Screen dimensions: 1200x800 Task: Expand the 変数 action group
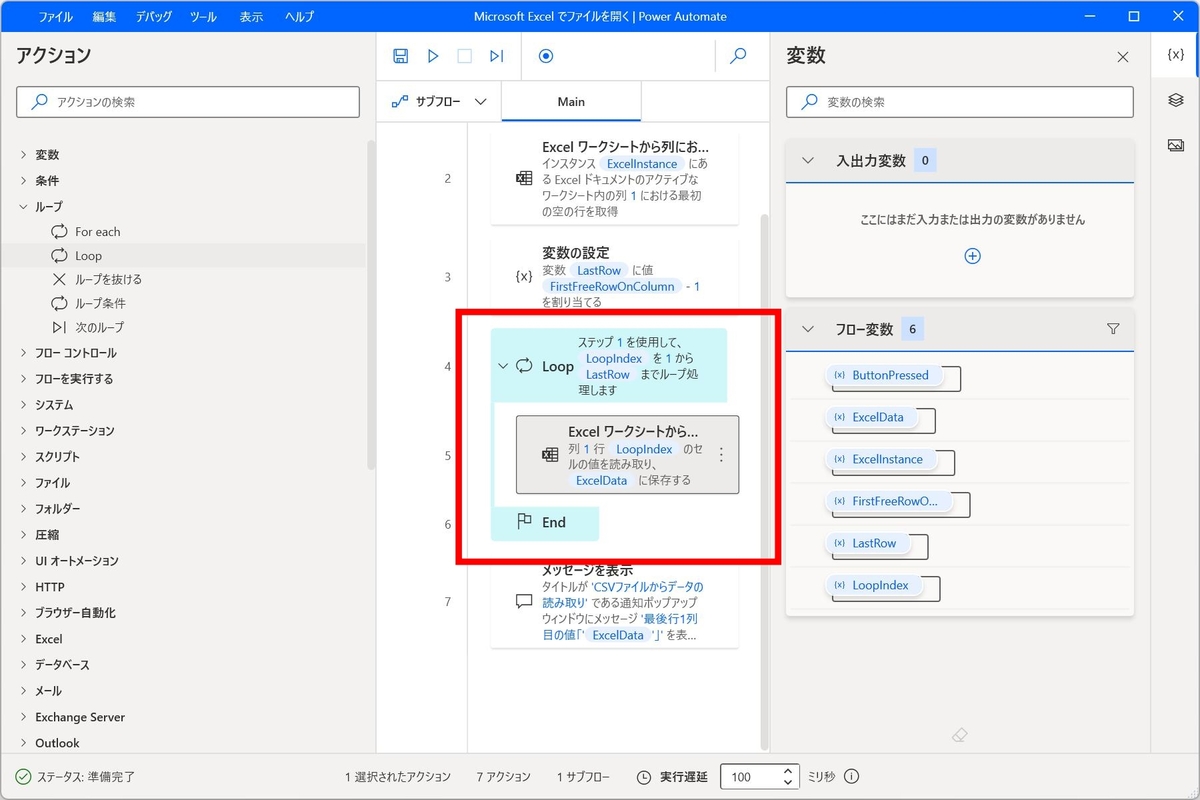point(24,155)
